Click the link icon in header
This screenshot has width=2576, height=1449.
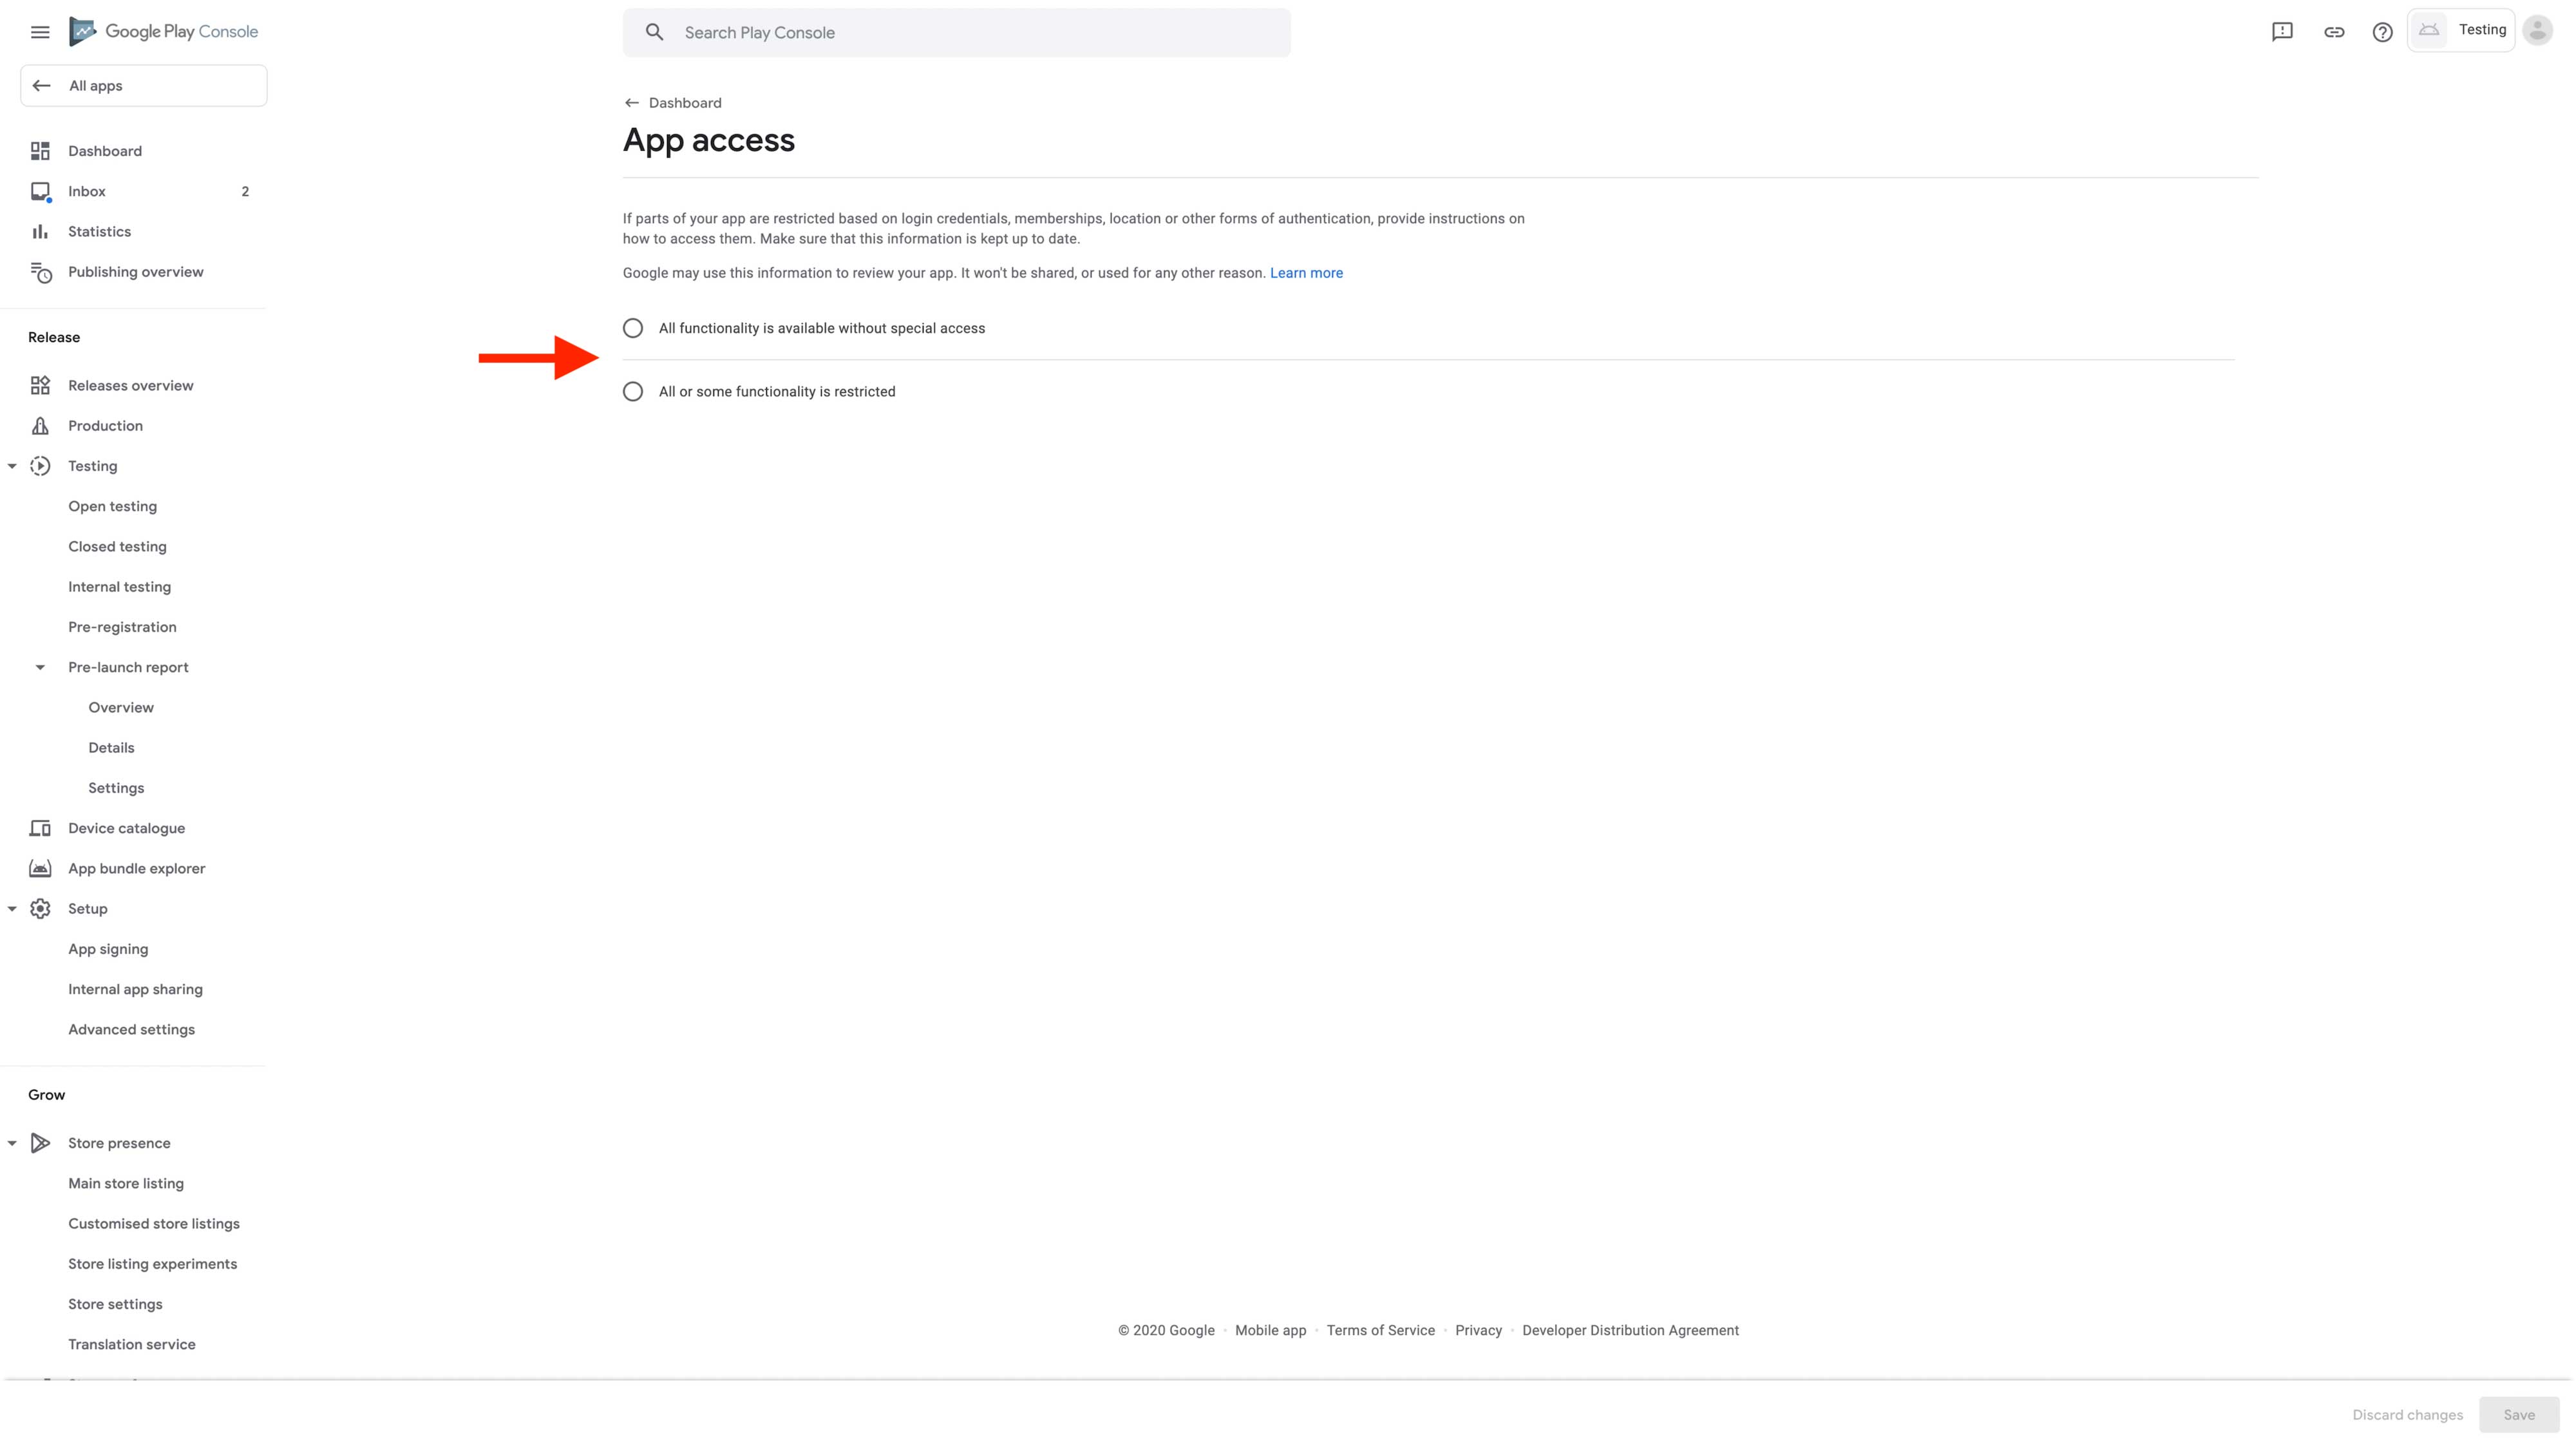[x=2334, y=32]
